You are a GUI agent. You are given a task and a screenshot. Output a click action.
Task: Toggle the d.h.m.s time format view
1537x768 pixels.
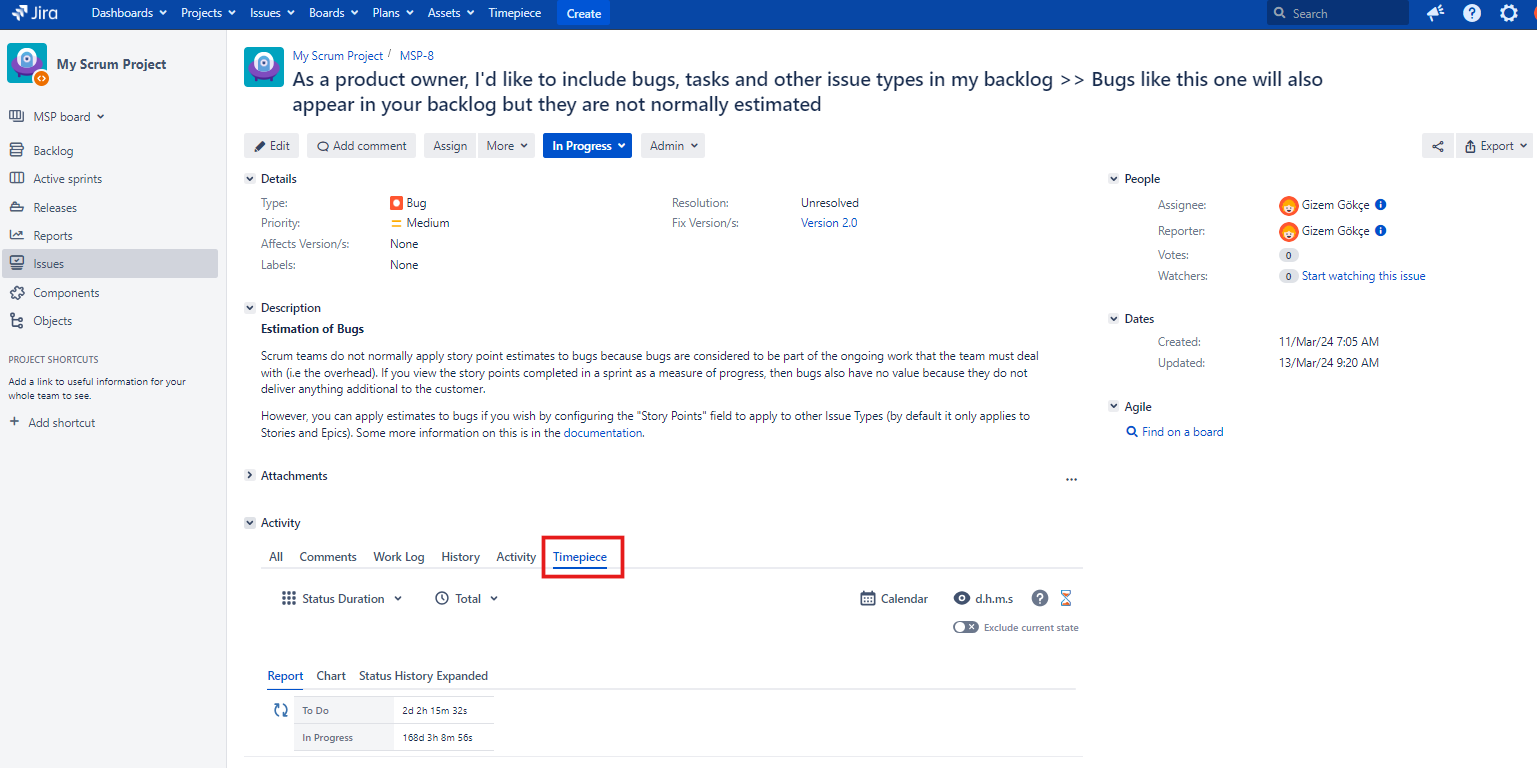(x=983, y=598)
